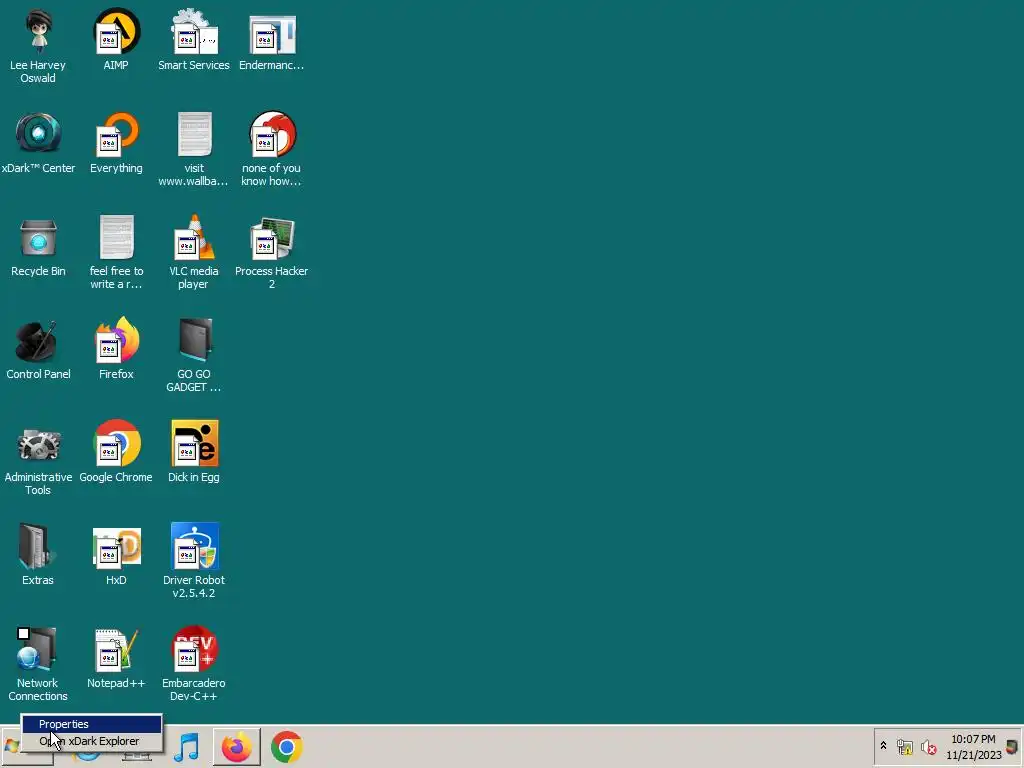
Task: Open Firefox from the taskbar
Action: [x=236, y=747]
